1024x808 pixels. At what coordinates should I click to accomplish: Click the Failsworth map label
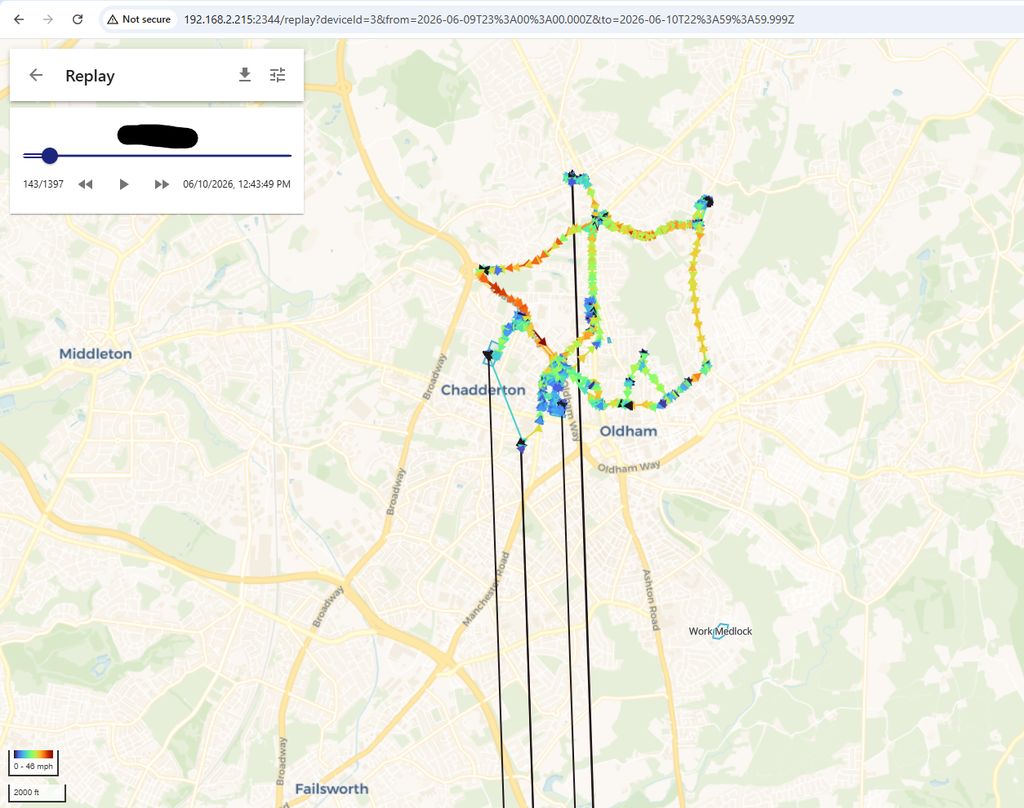332,788
